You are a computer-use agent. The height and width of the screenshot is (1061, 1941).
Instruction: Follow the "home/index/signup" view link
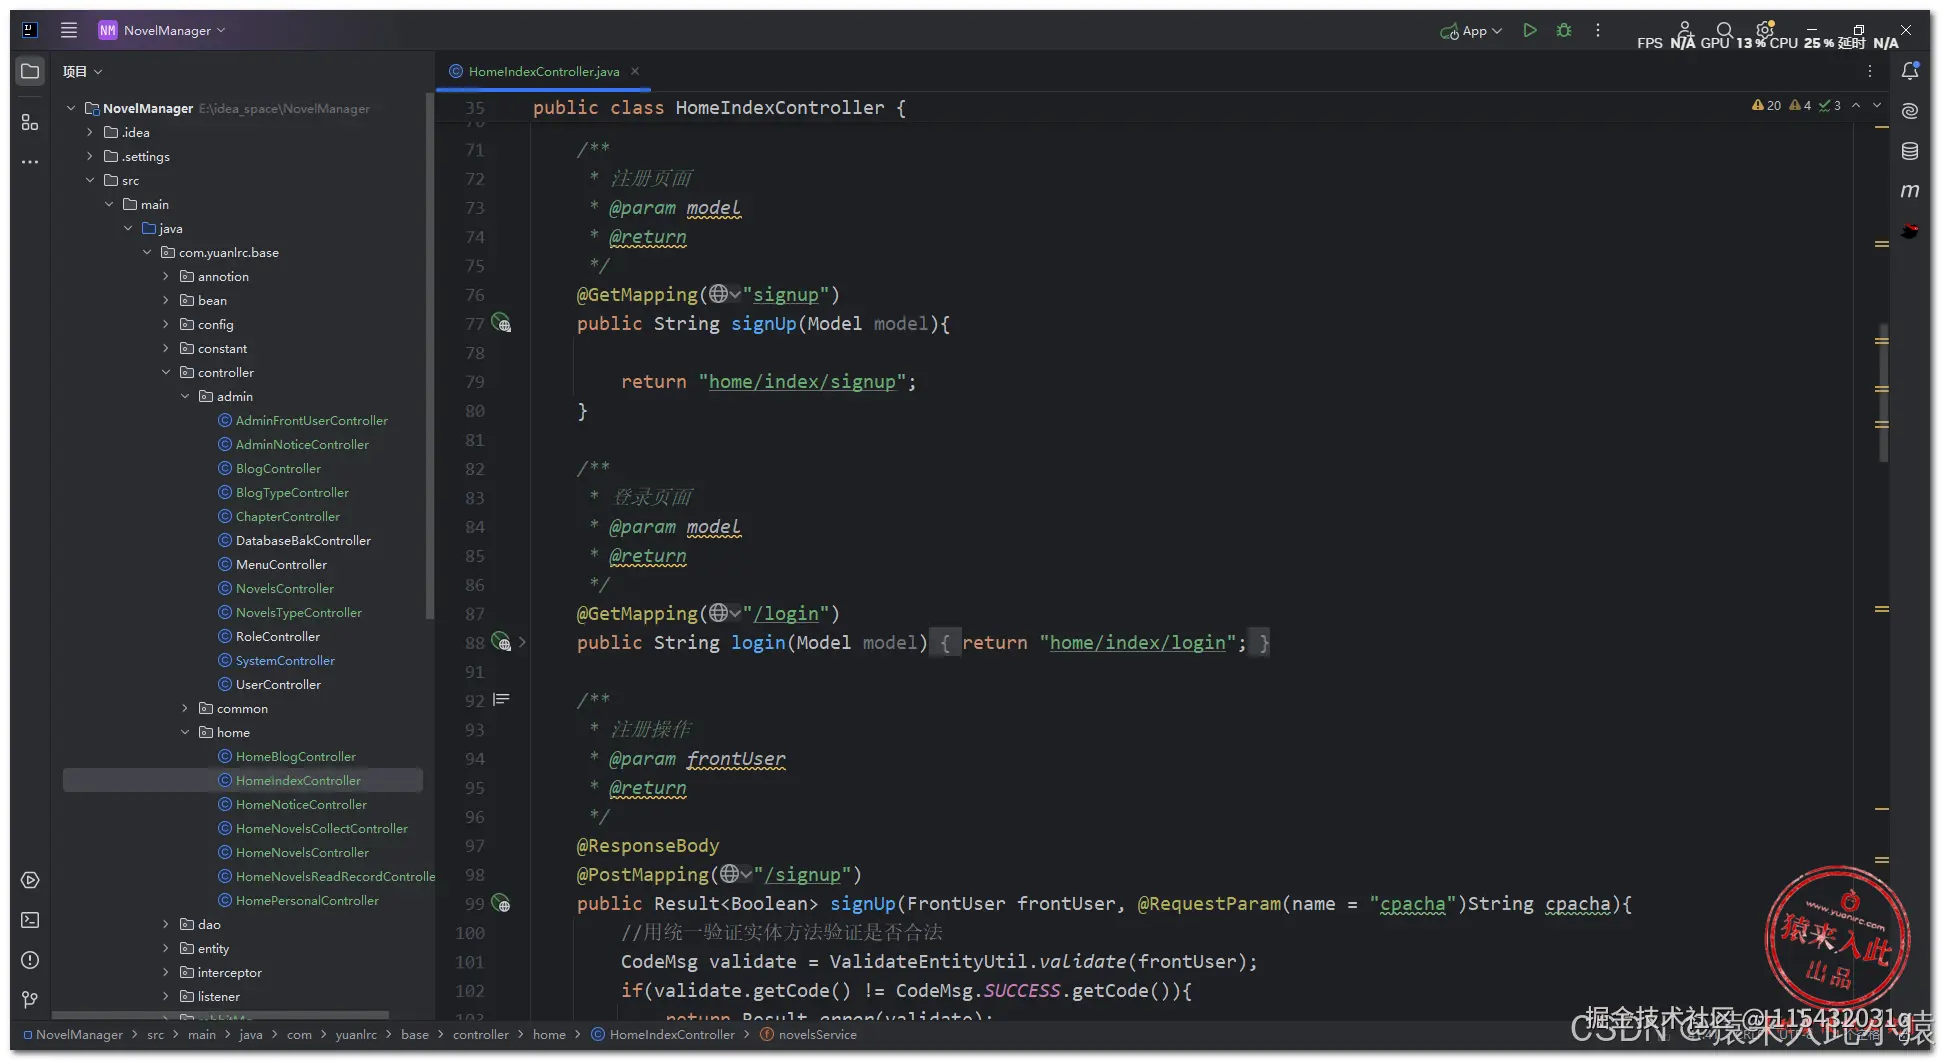click(802, 382)
